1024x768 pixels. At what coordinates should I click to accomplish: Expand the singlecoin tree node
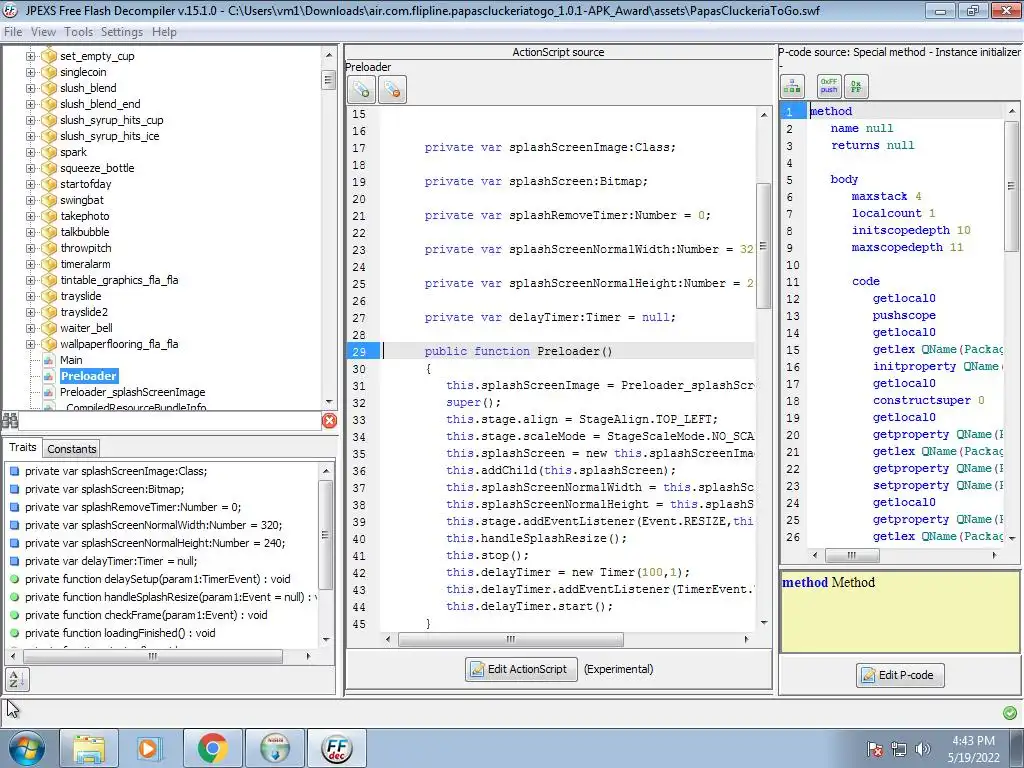point(31,72)
